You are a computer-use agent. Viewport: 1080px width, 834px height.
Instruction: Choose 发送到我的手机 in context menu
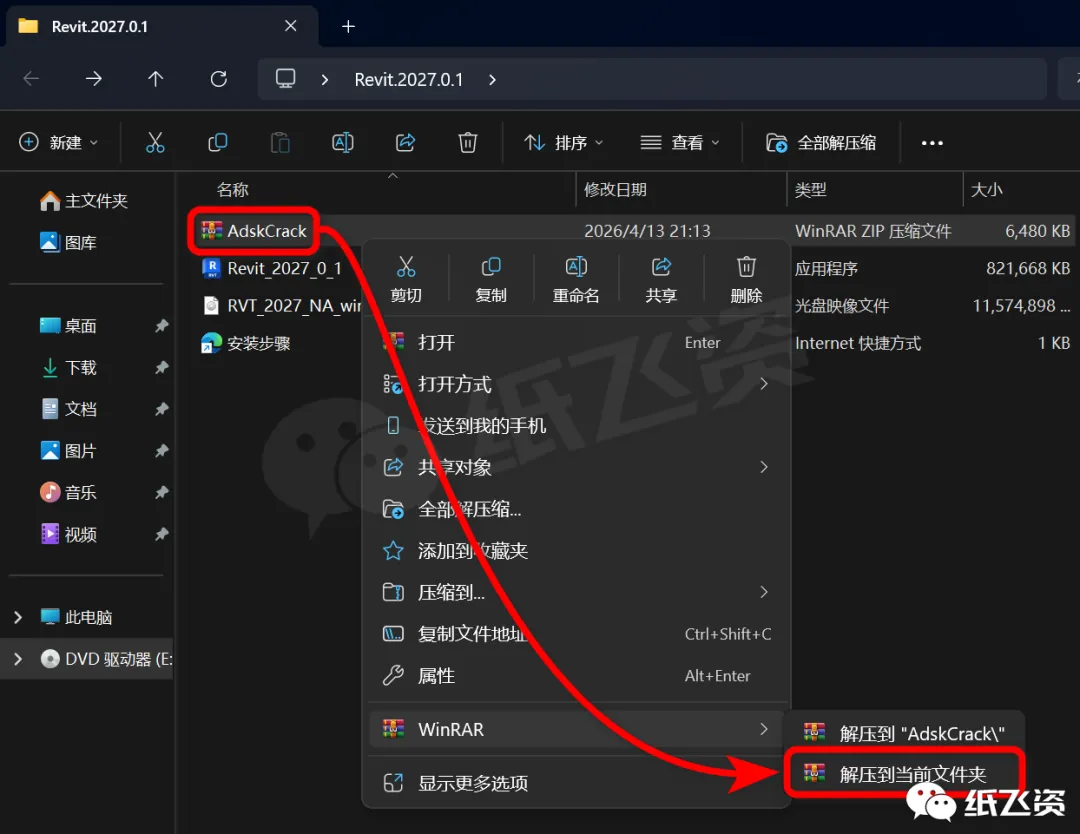coord(576,426)
